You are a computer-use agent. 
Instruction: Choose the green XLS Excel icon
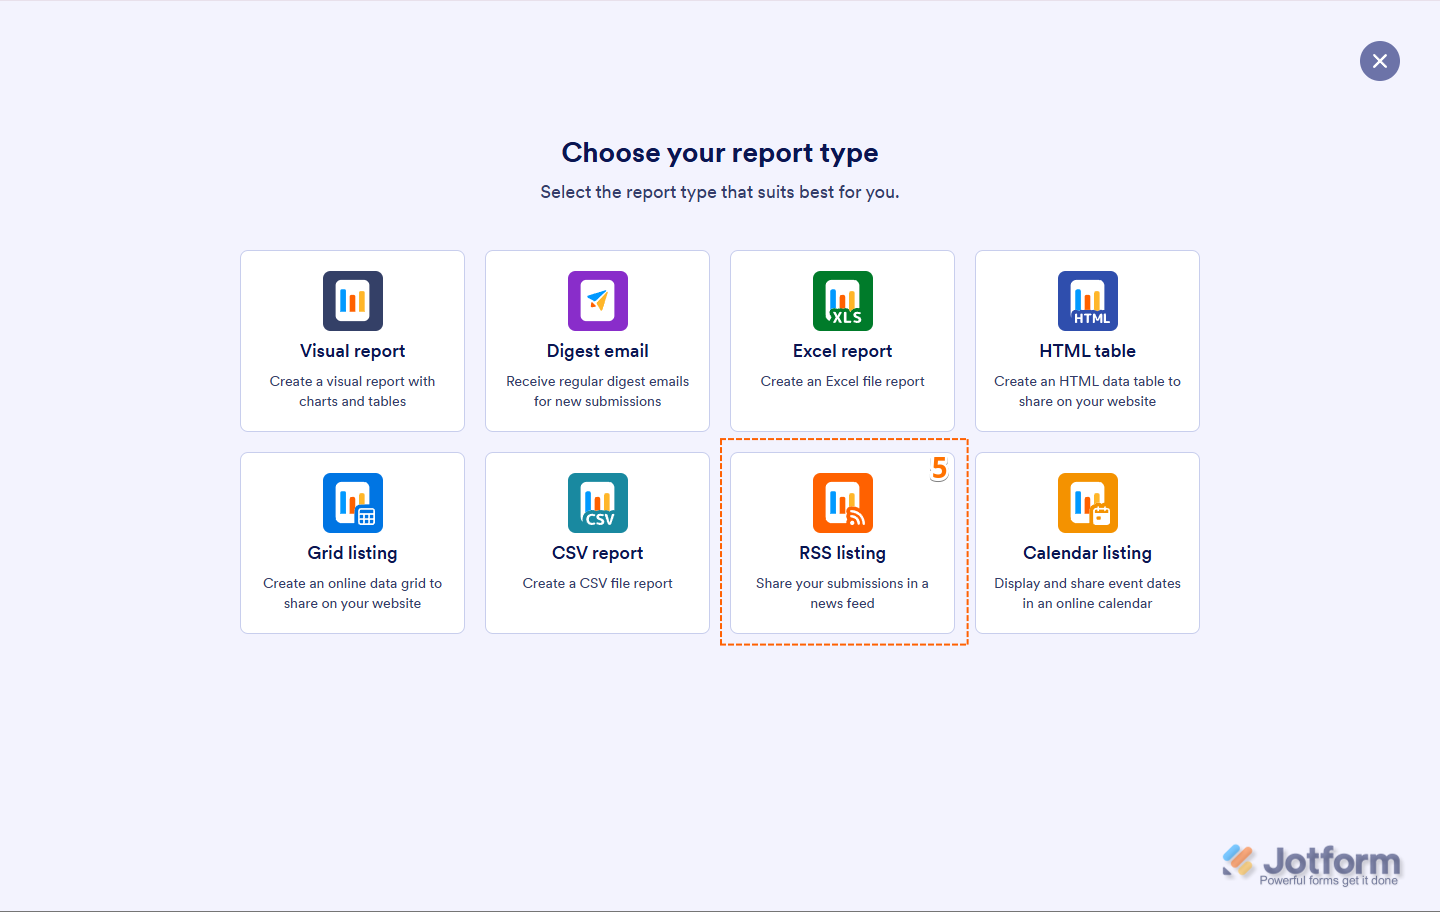[x=842, y=301]
